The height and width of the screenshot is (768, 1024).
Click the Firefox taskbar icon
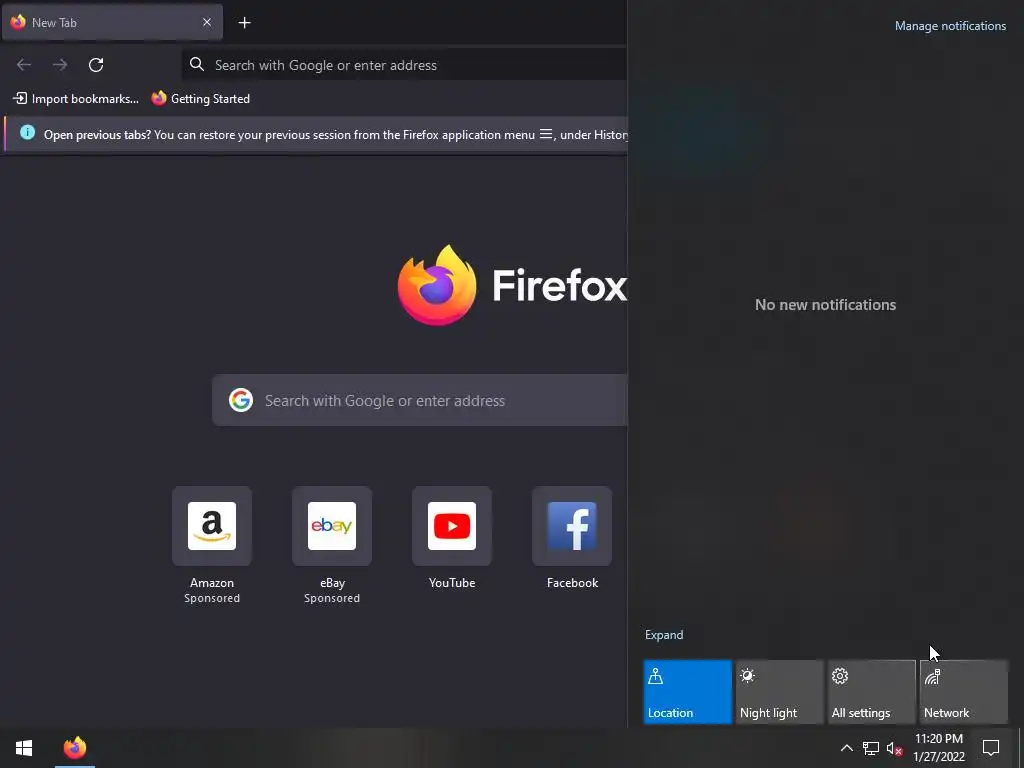75,748
